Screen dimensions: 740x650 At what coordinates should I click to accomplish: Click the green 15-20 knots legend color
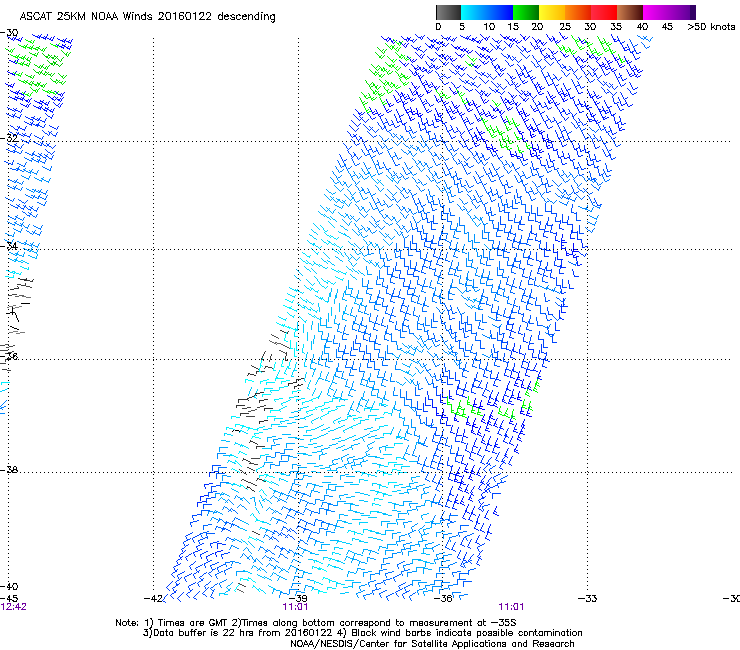526,12
